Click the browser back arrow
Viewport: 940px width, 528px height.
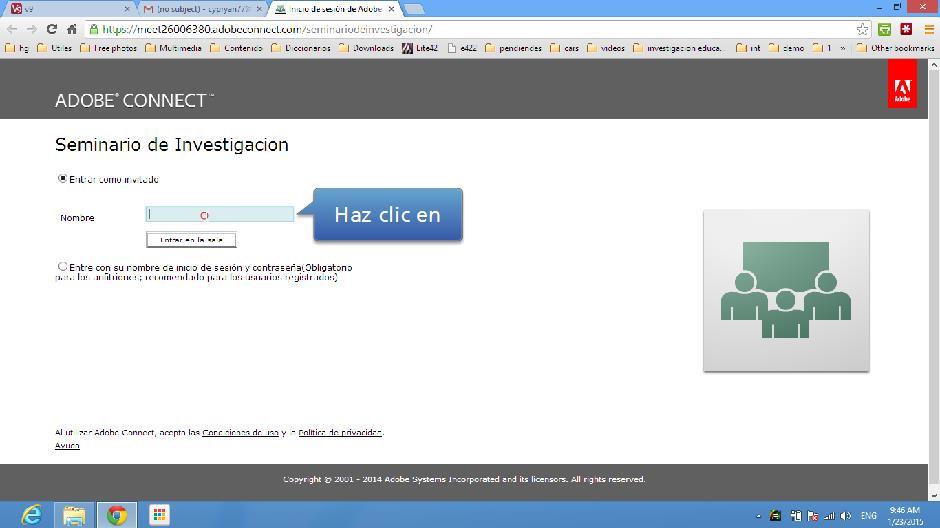point(12,29)
